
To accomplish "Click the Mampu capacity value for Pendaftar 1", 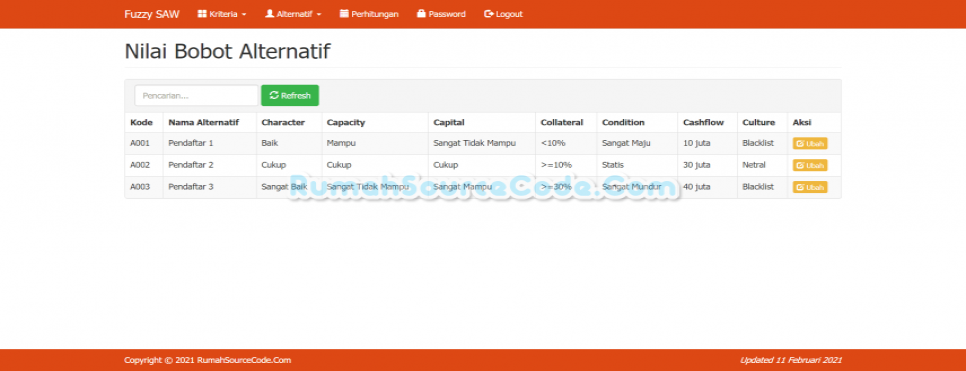I will 342,143.
